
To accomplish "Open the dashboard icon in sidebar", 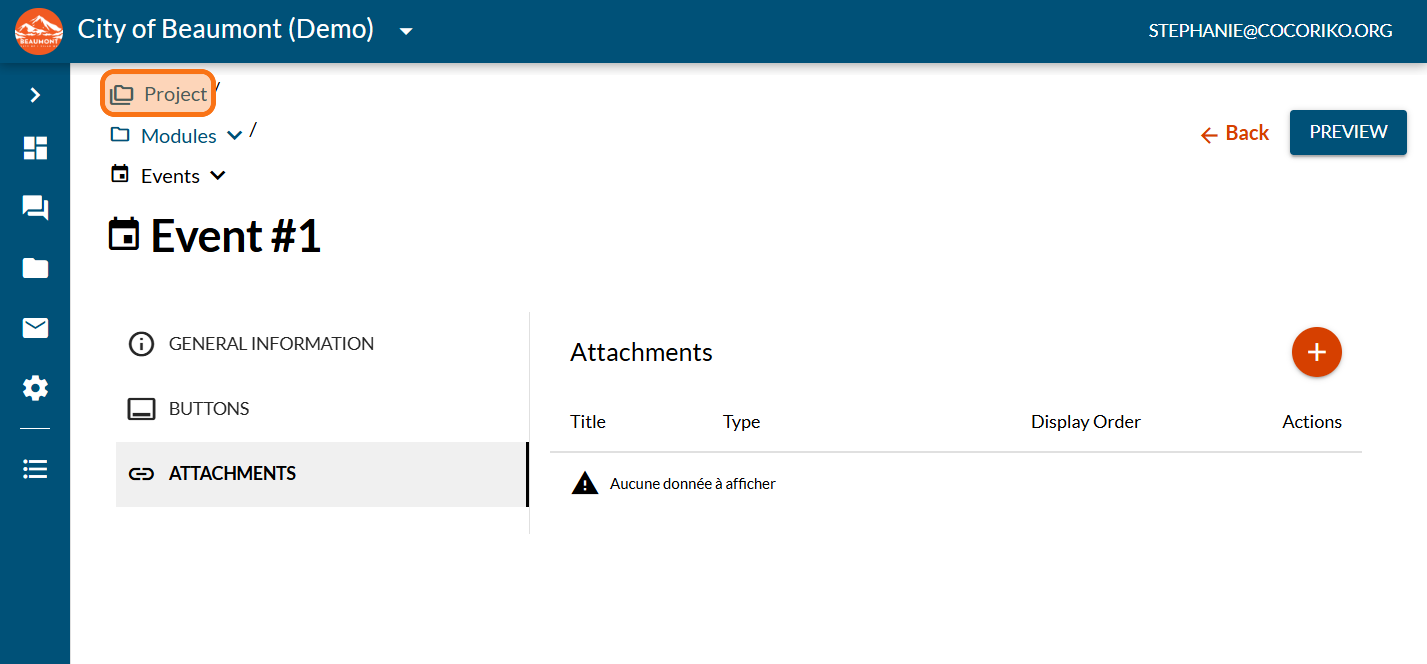I will tap(35, 148).
